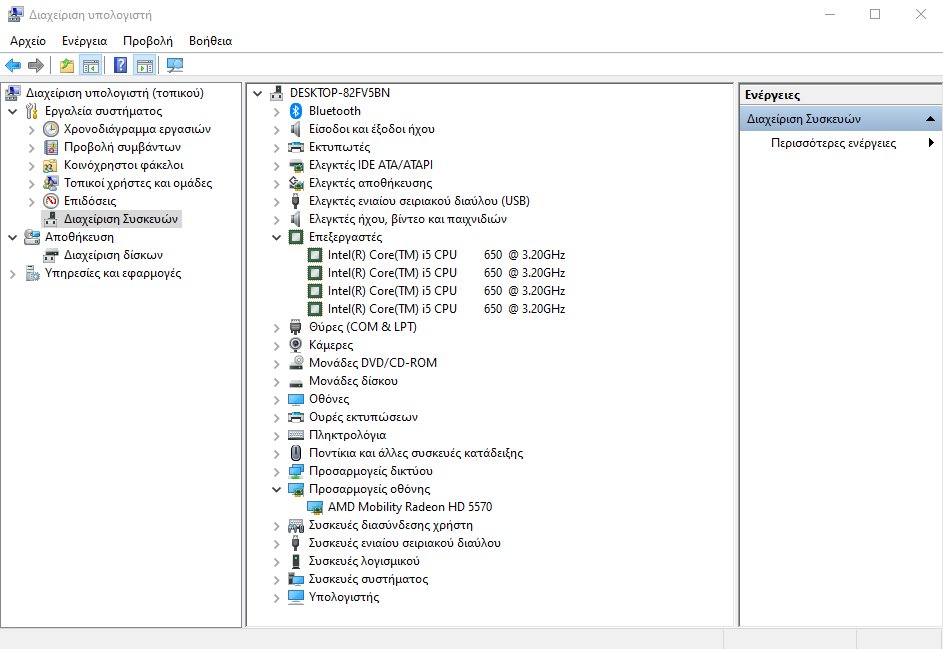Toggle the show/hide console tree toolbar icon
Screen dimensions: 943x649
tap(91, 65)
